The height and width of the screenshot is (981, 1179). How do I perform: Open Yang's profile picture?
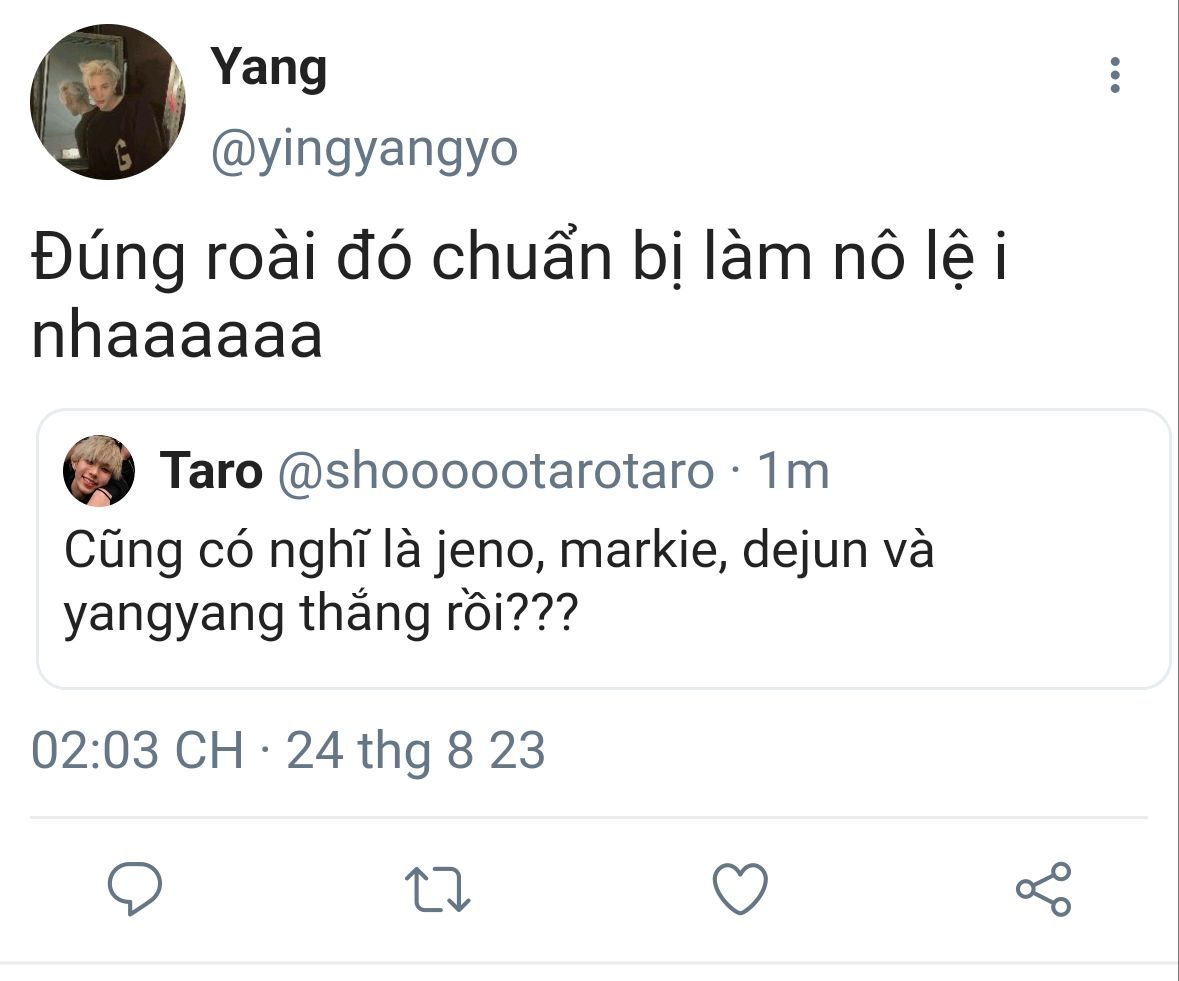click(108, 101)
